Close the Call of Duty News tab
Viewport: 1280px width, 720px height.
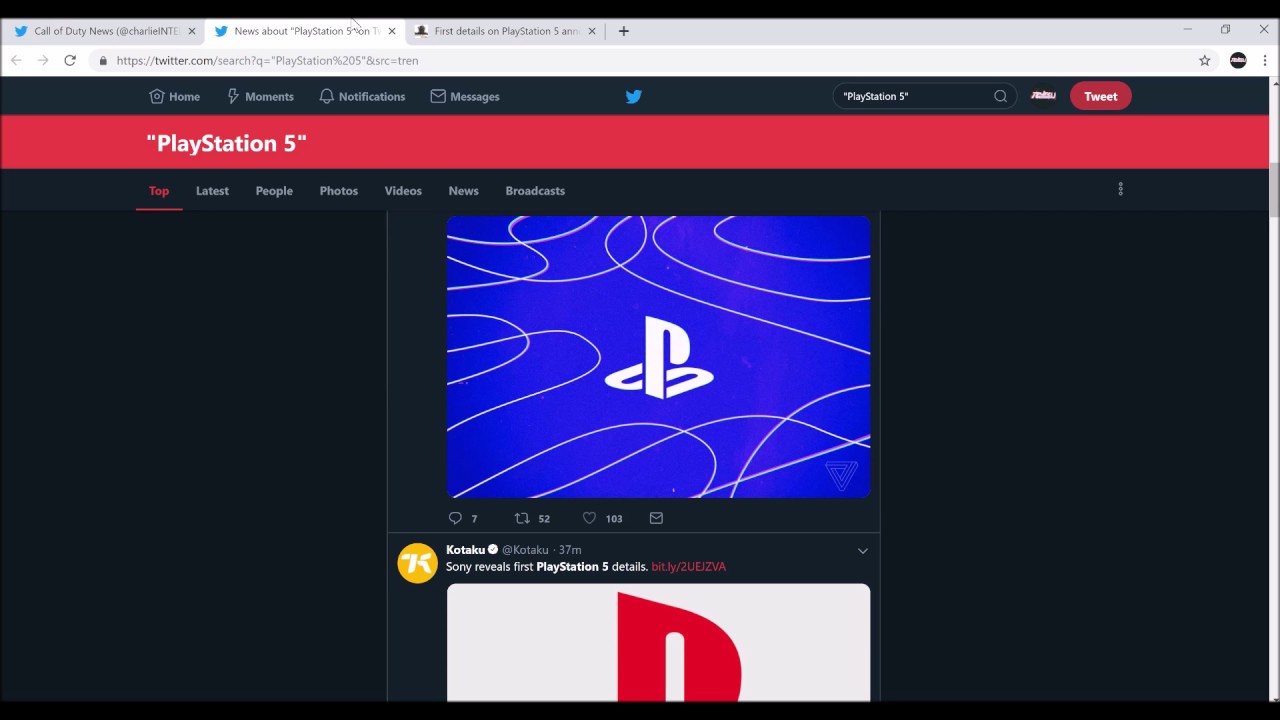tap(191, 31)
